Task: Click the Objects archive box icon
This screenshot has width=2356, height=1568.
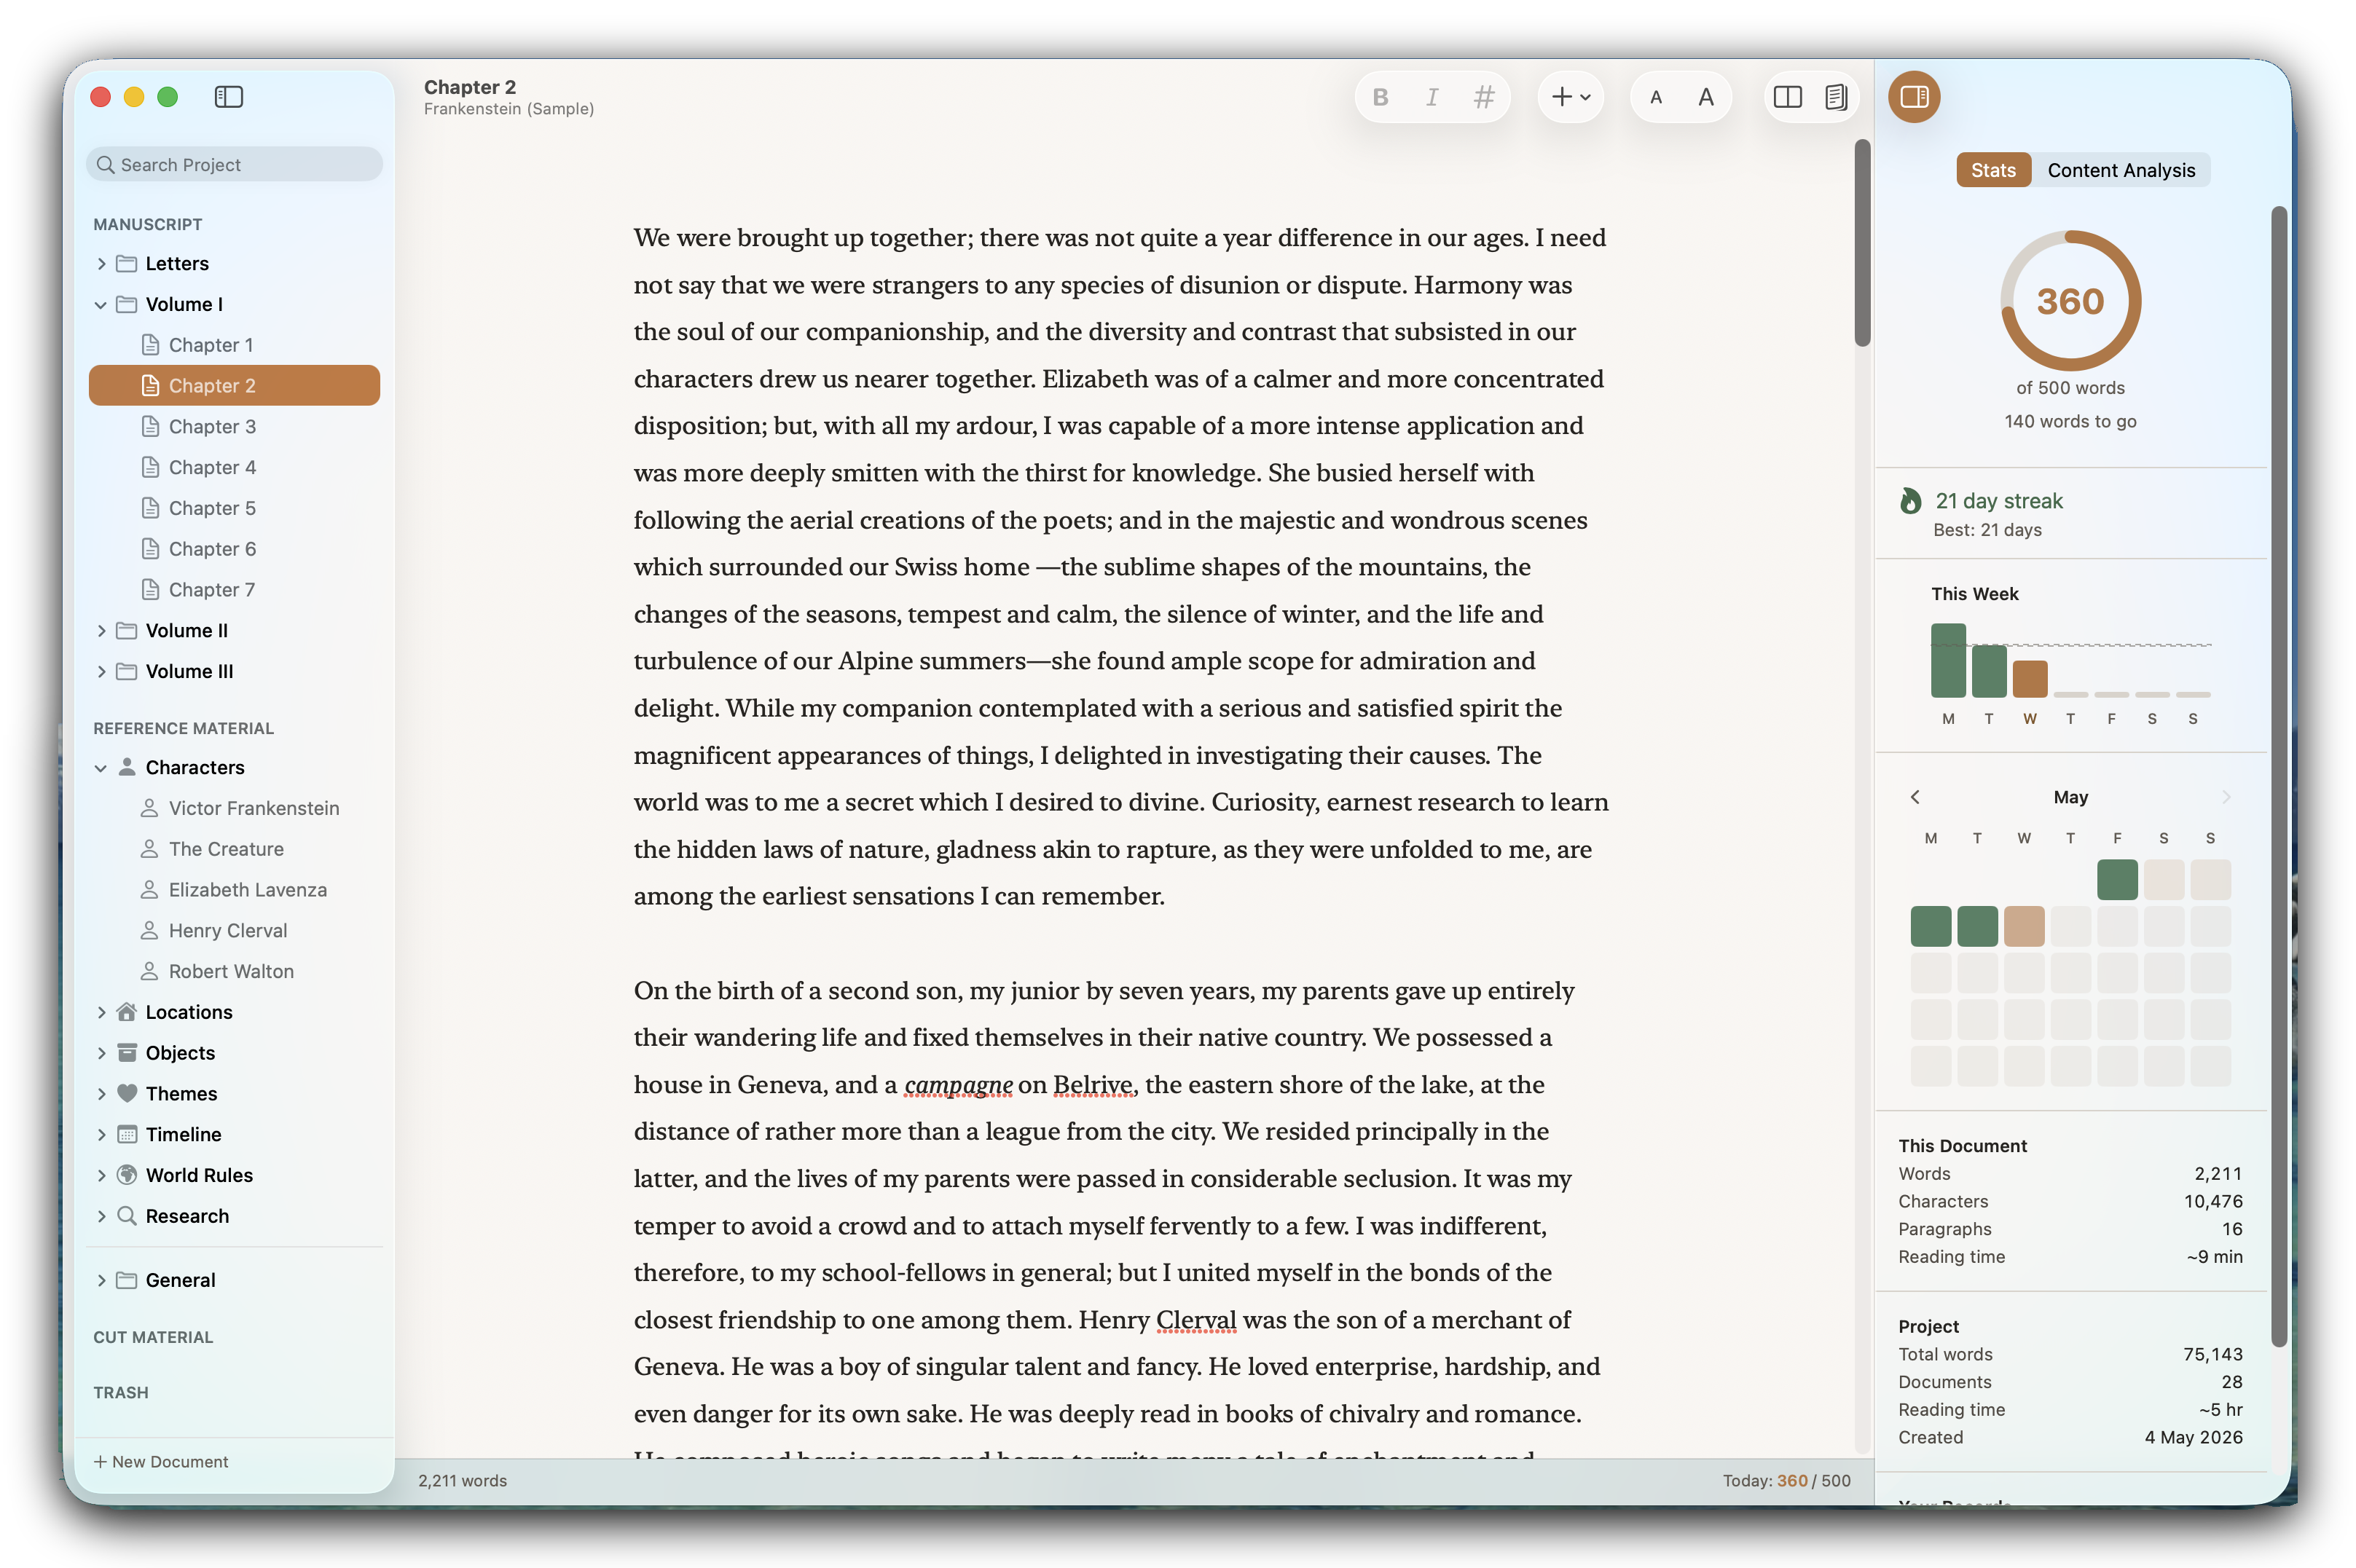Action: click(127, 1053)
